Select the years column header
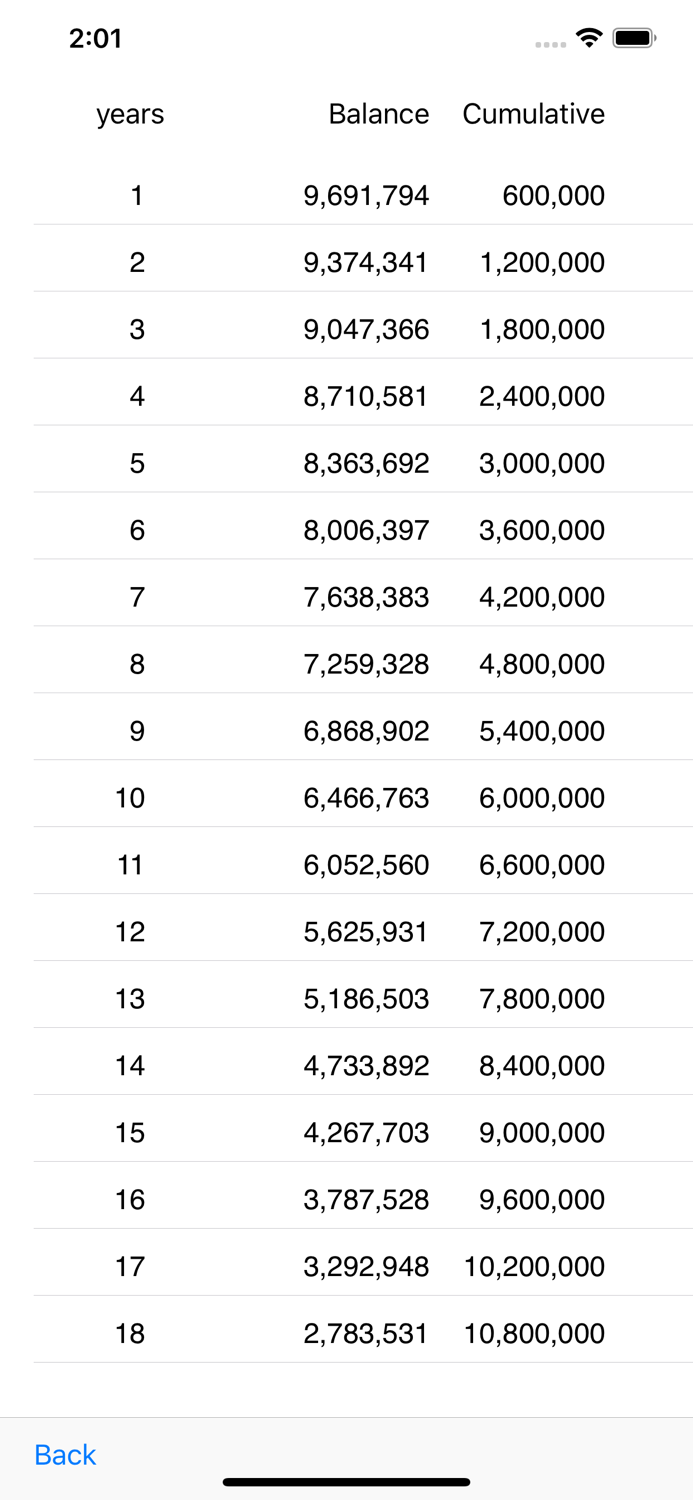 click(x=130, y=114)
